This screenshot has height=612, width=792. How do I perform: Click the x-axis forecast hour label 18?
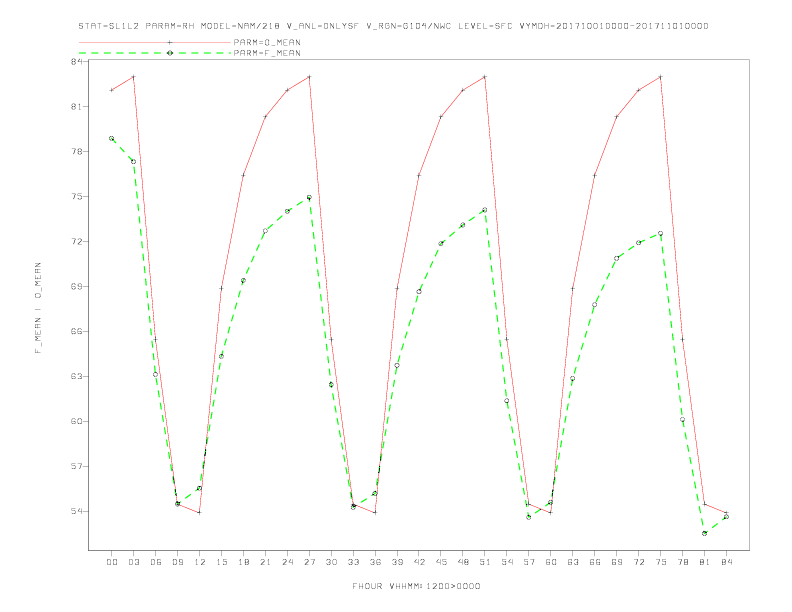(243, 562)
